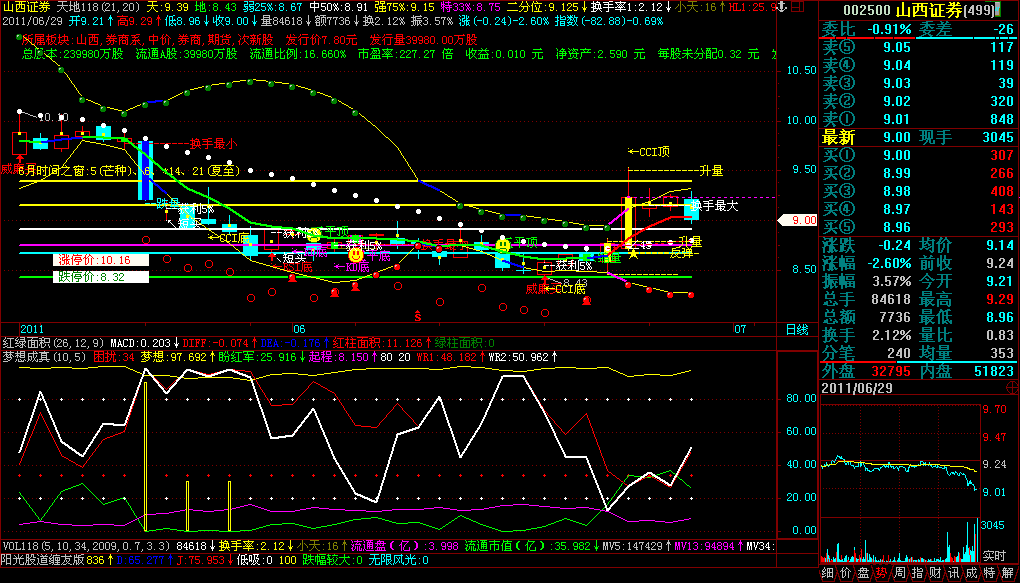Viewport: 1020px width, 583px height.
Task: Click the 红绿面积 (26,12,9) indicator title
Action: [x=54, y=342]
